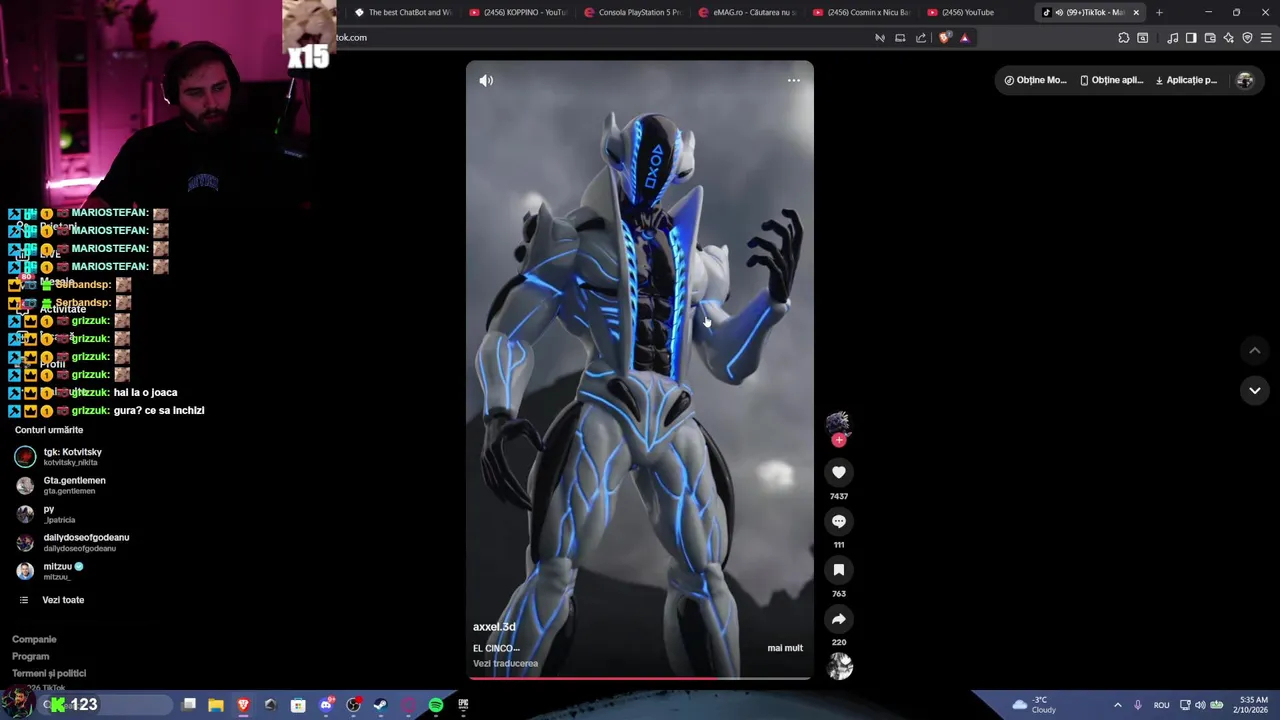Open Spotify from the taskbar
The image size is (1280, 720).
(x=436, y=705)
